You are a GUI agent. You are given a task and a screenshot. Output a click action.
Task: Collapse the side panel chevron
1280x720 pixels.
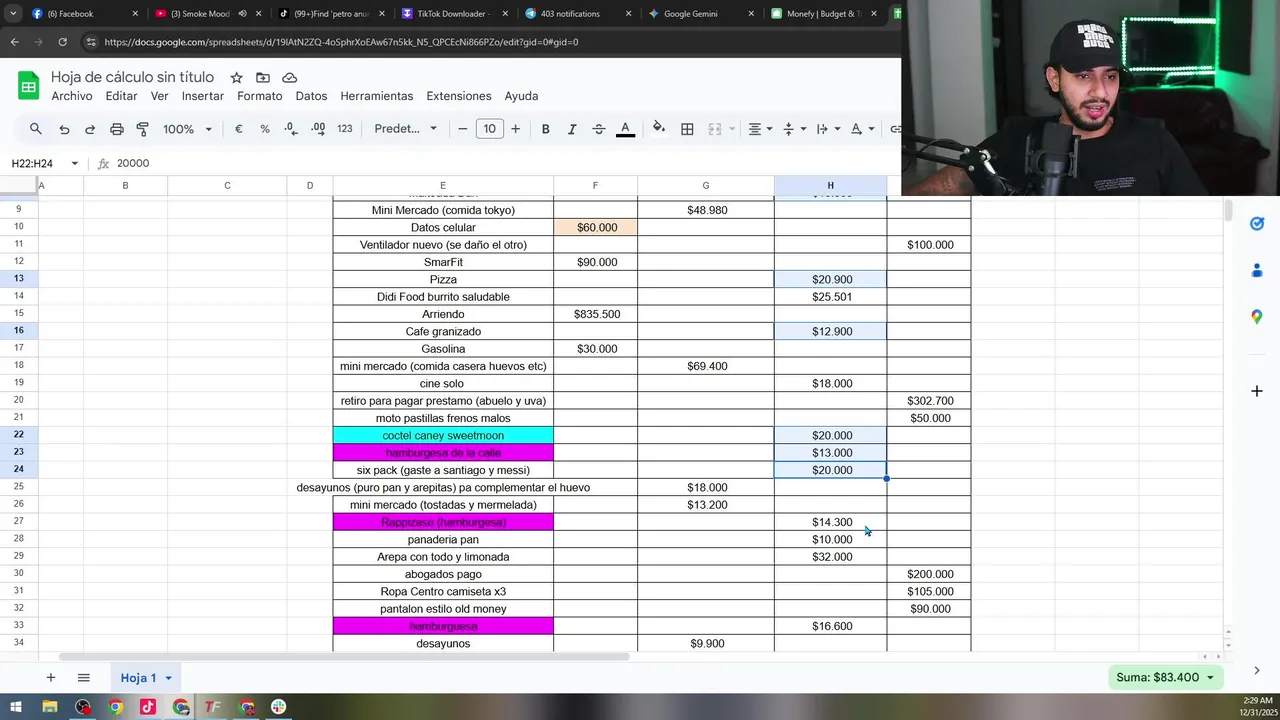[x=1257, y=670]
